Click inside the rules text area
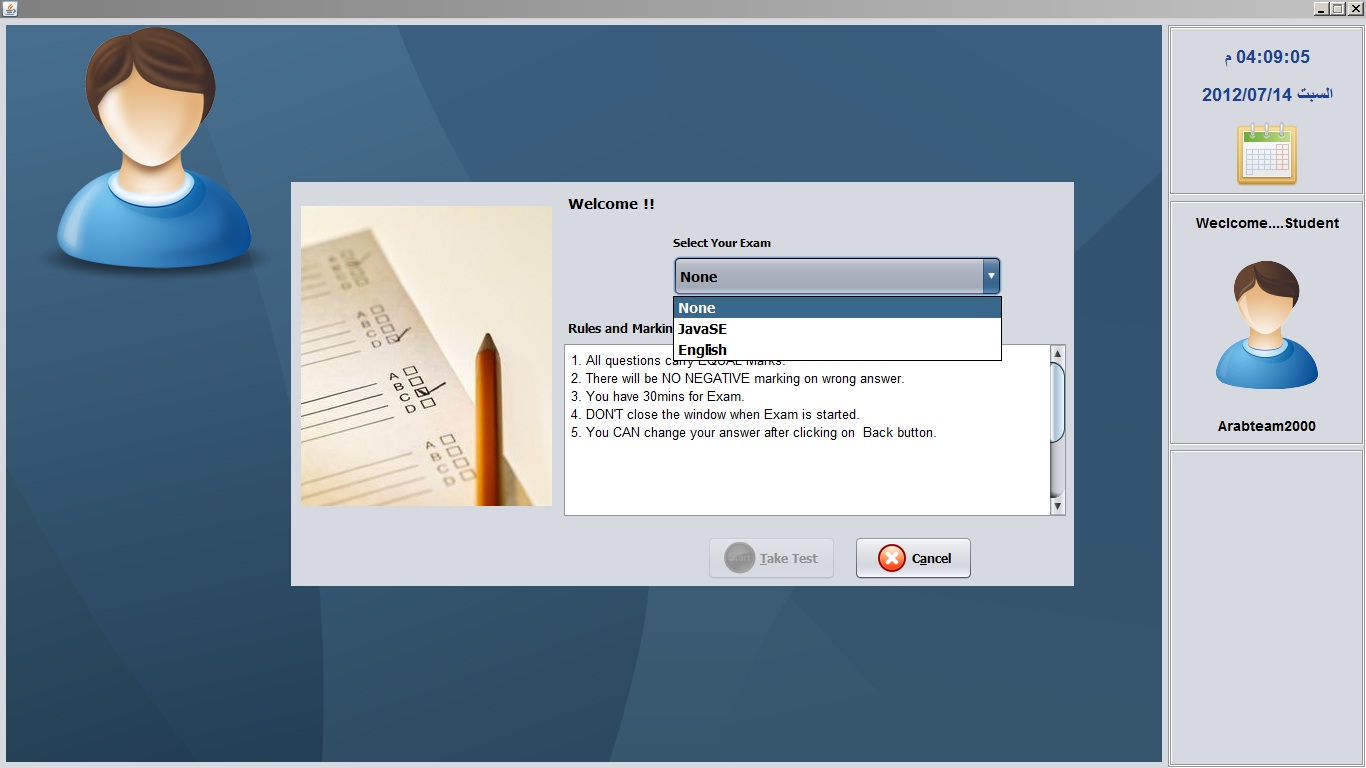Screen dimensions: 1366x768 click(x=807, y=430)
